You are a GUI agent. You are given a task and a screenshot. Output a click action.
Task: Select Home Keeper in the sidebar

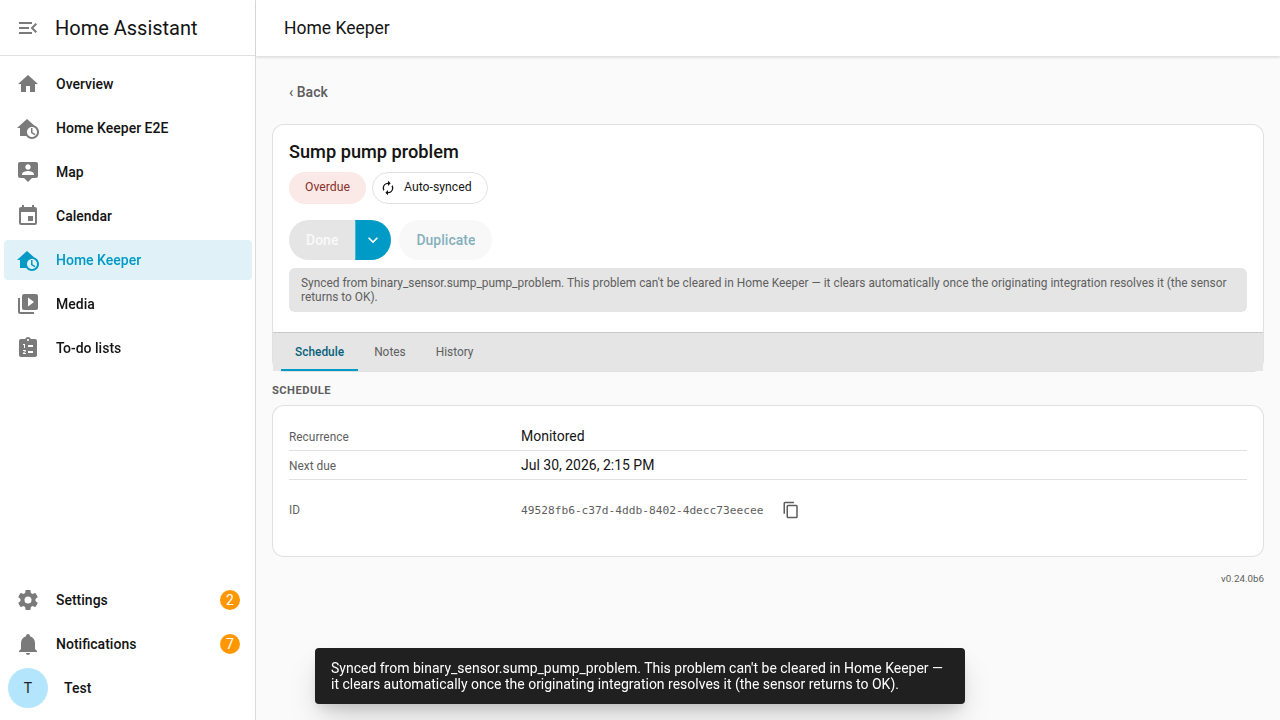click(x=128, y=260)
